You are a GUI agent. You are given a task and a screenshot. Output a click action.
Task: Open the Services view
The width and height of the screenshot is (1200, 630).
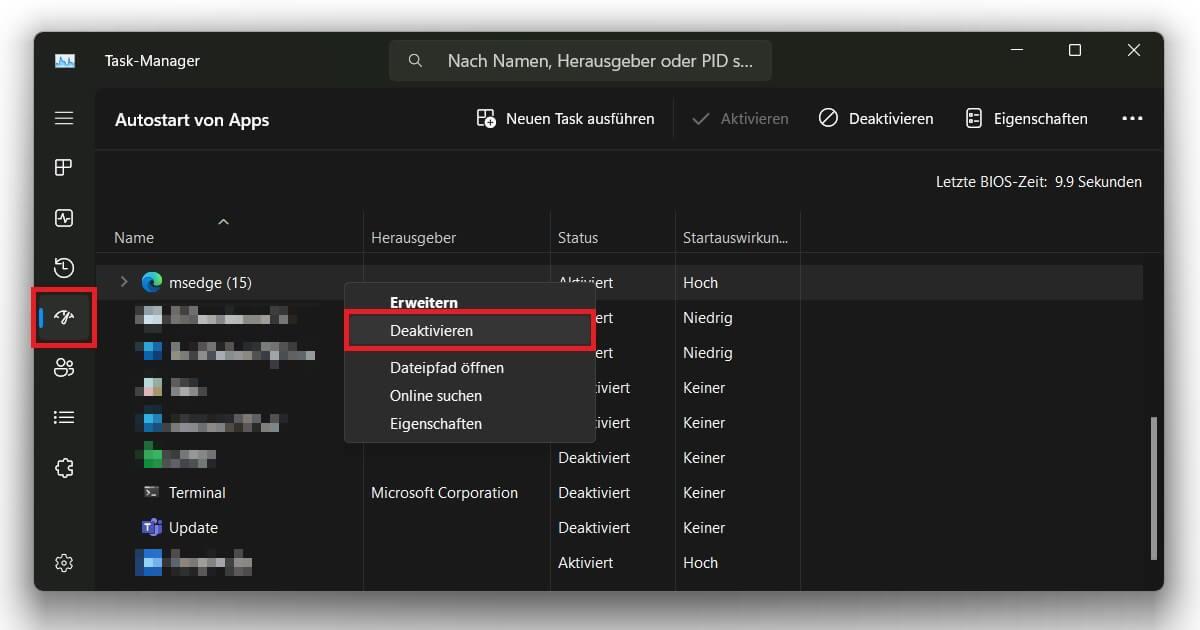tap(64, 467)
